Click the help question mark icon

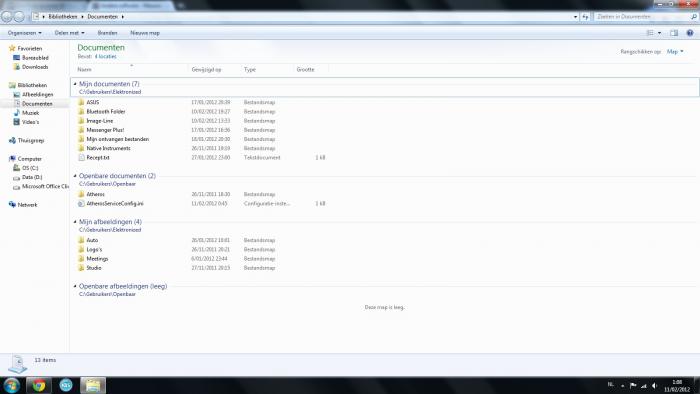[x=690, y=33]
